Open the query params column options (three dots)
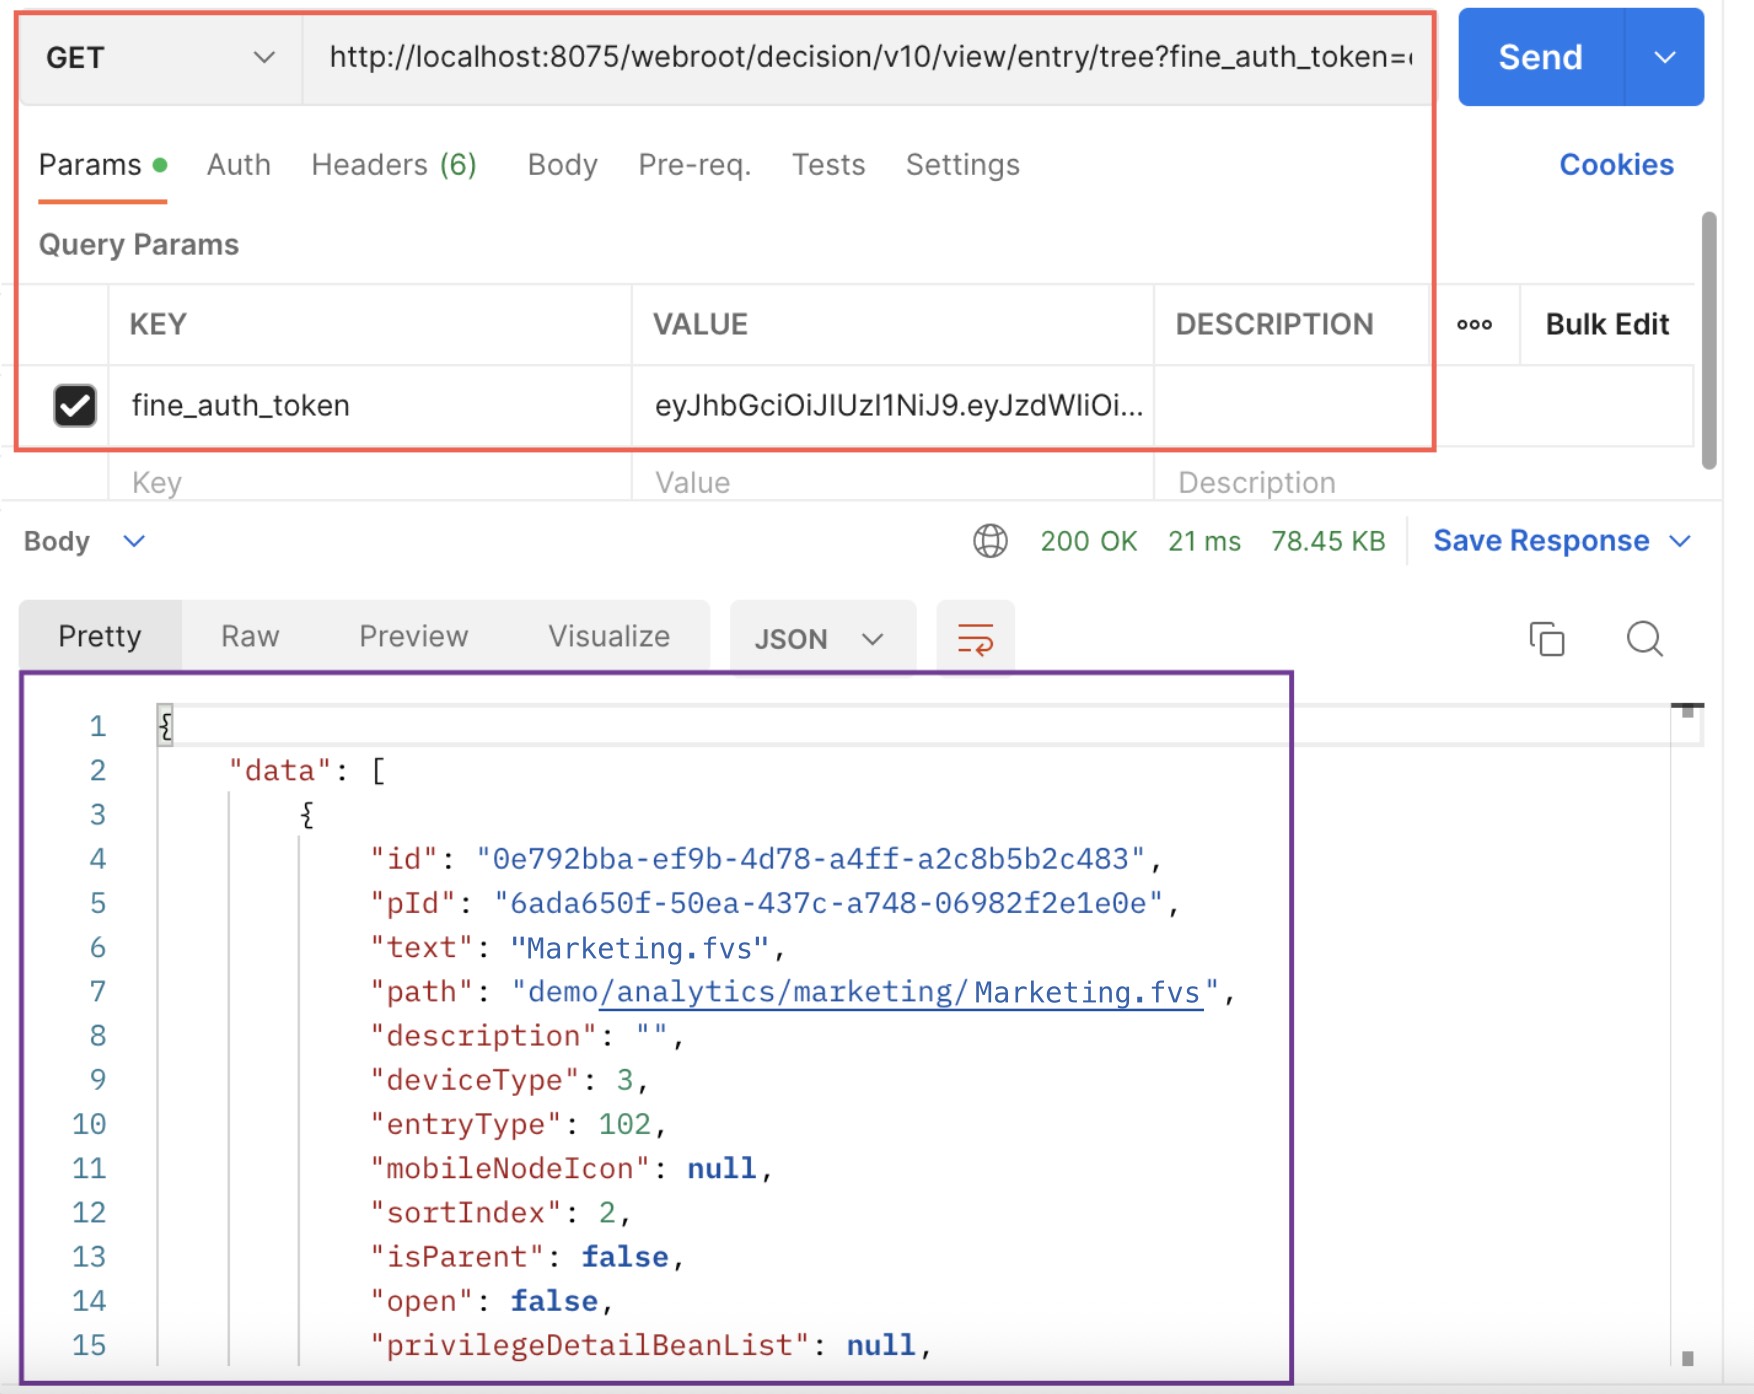 1474,325
